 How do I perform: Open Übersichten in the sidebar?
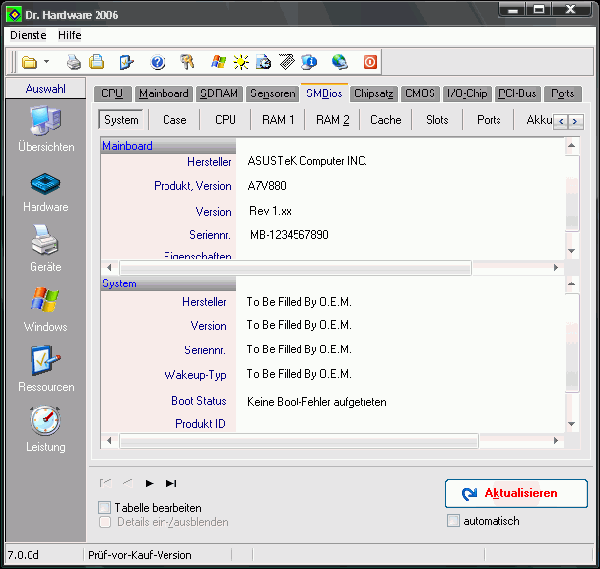click(46, 129)
